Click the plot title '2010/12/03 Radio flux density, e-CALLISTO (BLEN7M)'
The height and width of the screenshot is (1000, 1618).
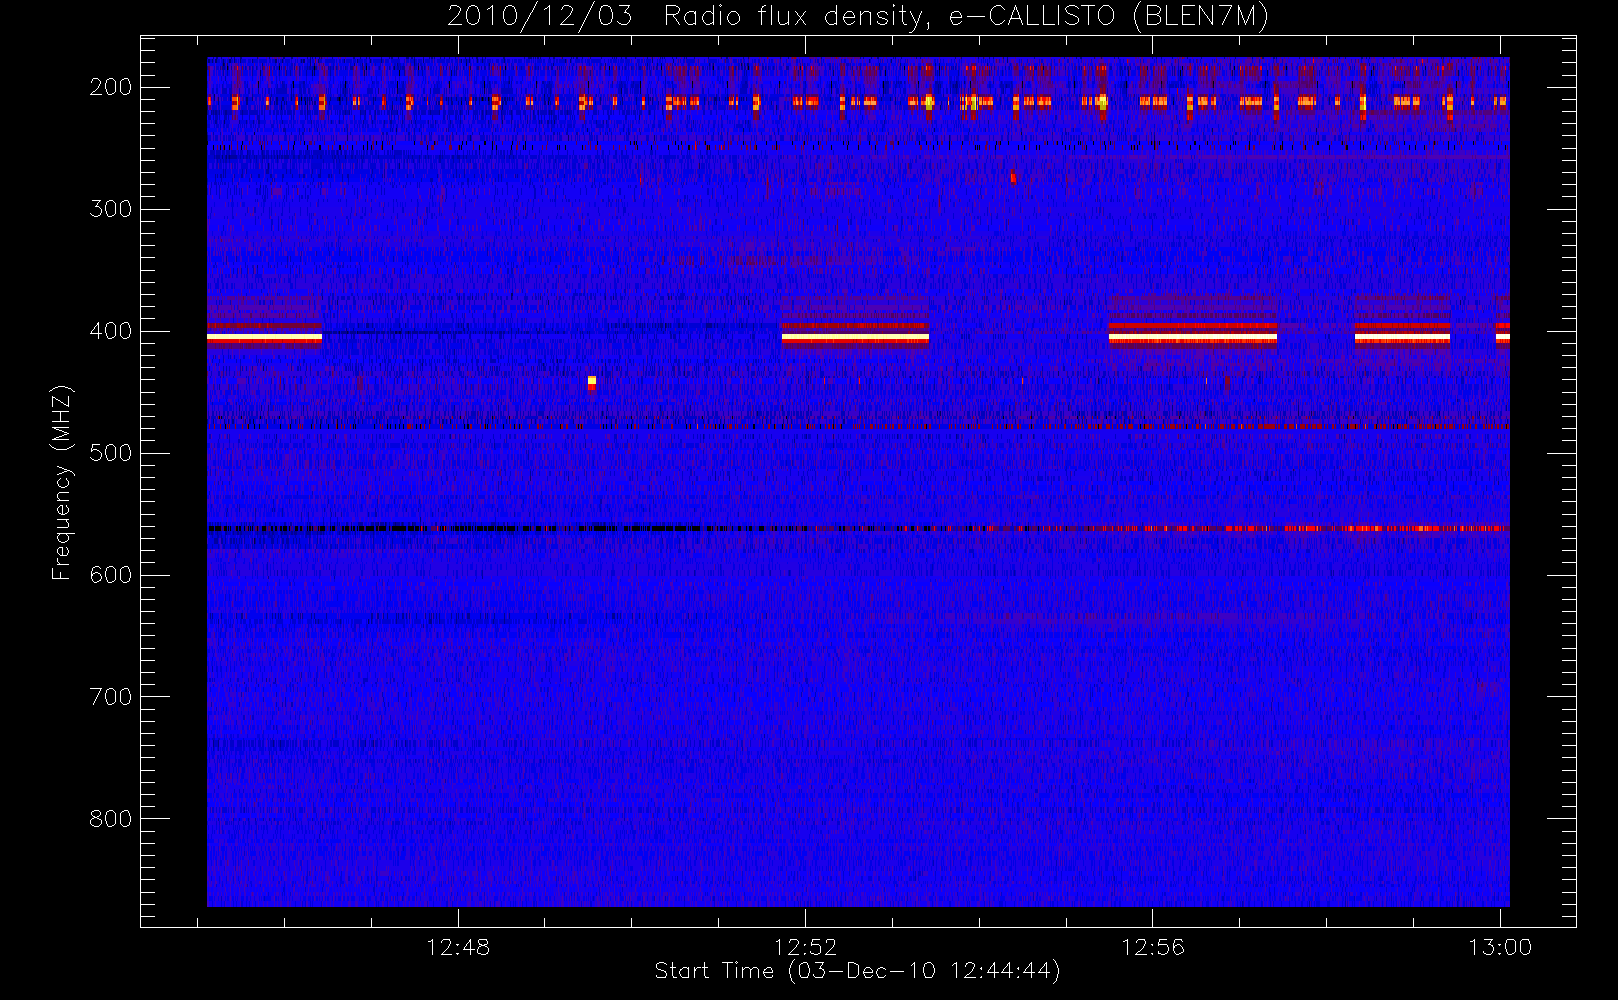tap(857, 16)
